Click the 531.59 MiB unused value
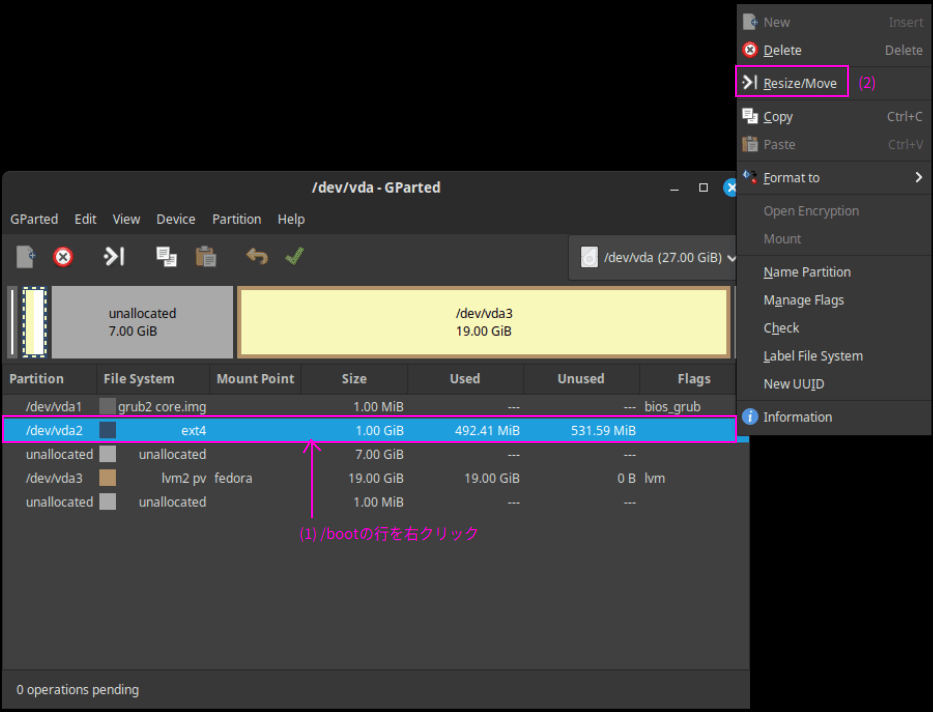The image size is (933, 712). [603, 430]
